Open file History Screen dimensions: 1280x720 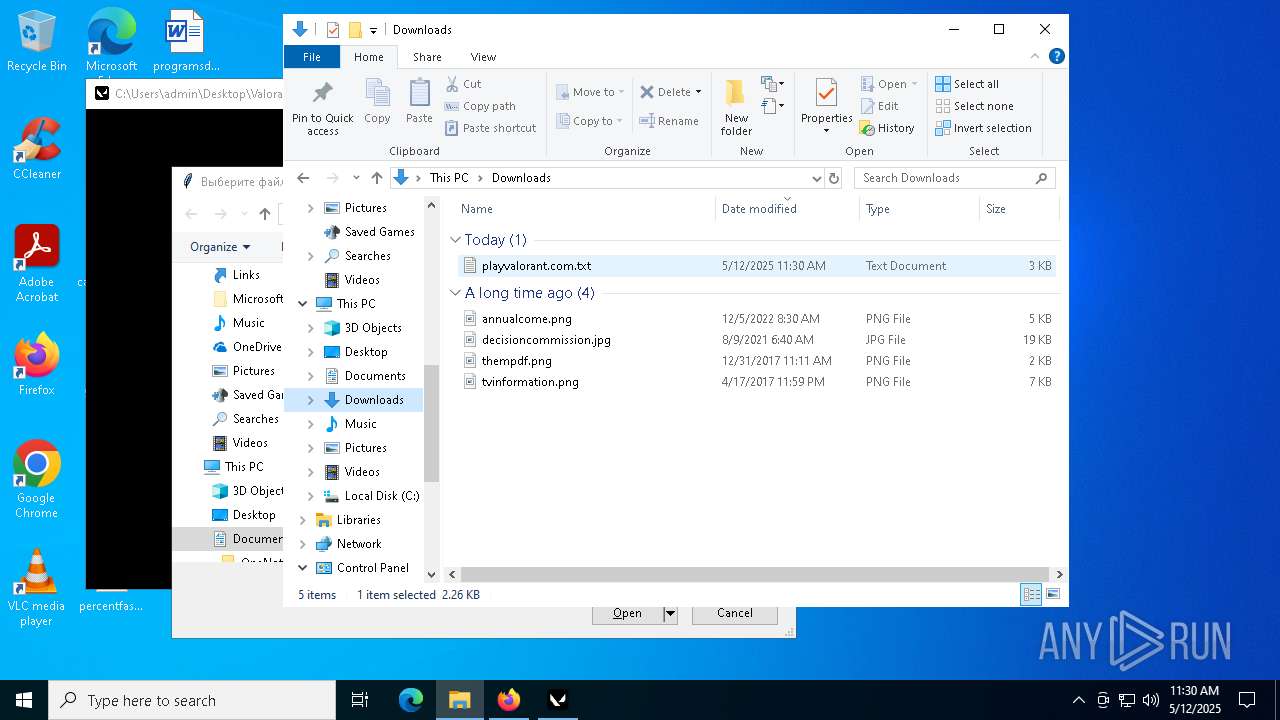(887, 128)
